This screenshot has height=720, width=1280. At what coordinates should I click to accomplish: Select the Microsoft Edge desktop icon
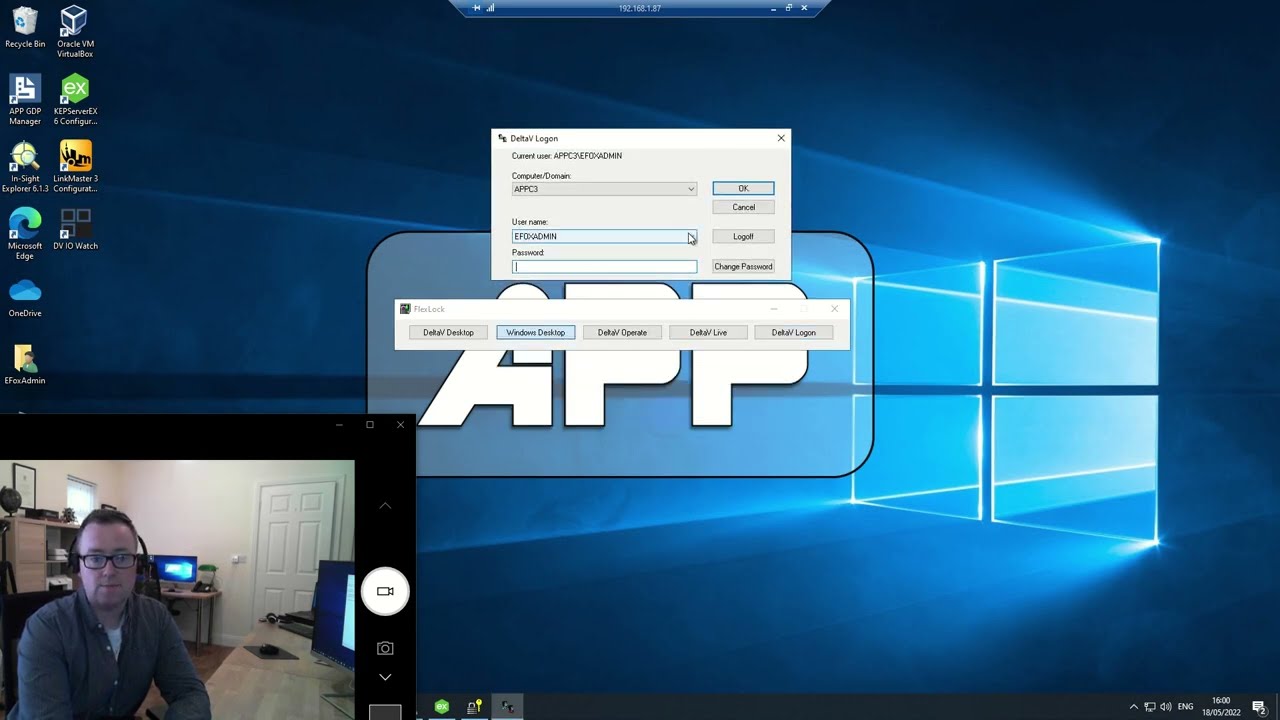25,234
